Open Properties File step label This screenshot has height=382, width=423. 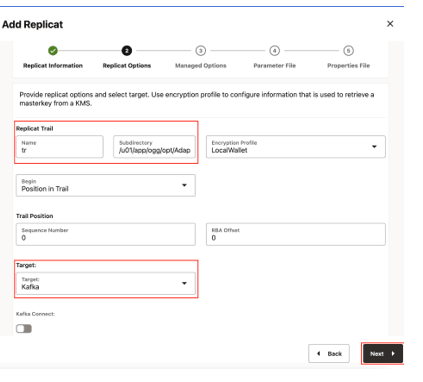click(348, 65)
